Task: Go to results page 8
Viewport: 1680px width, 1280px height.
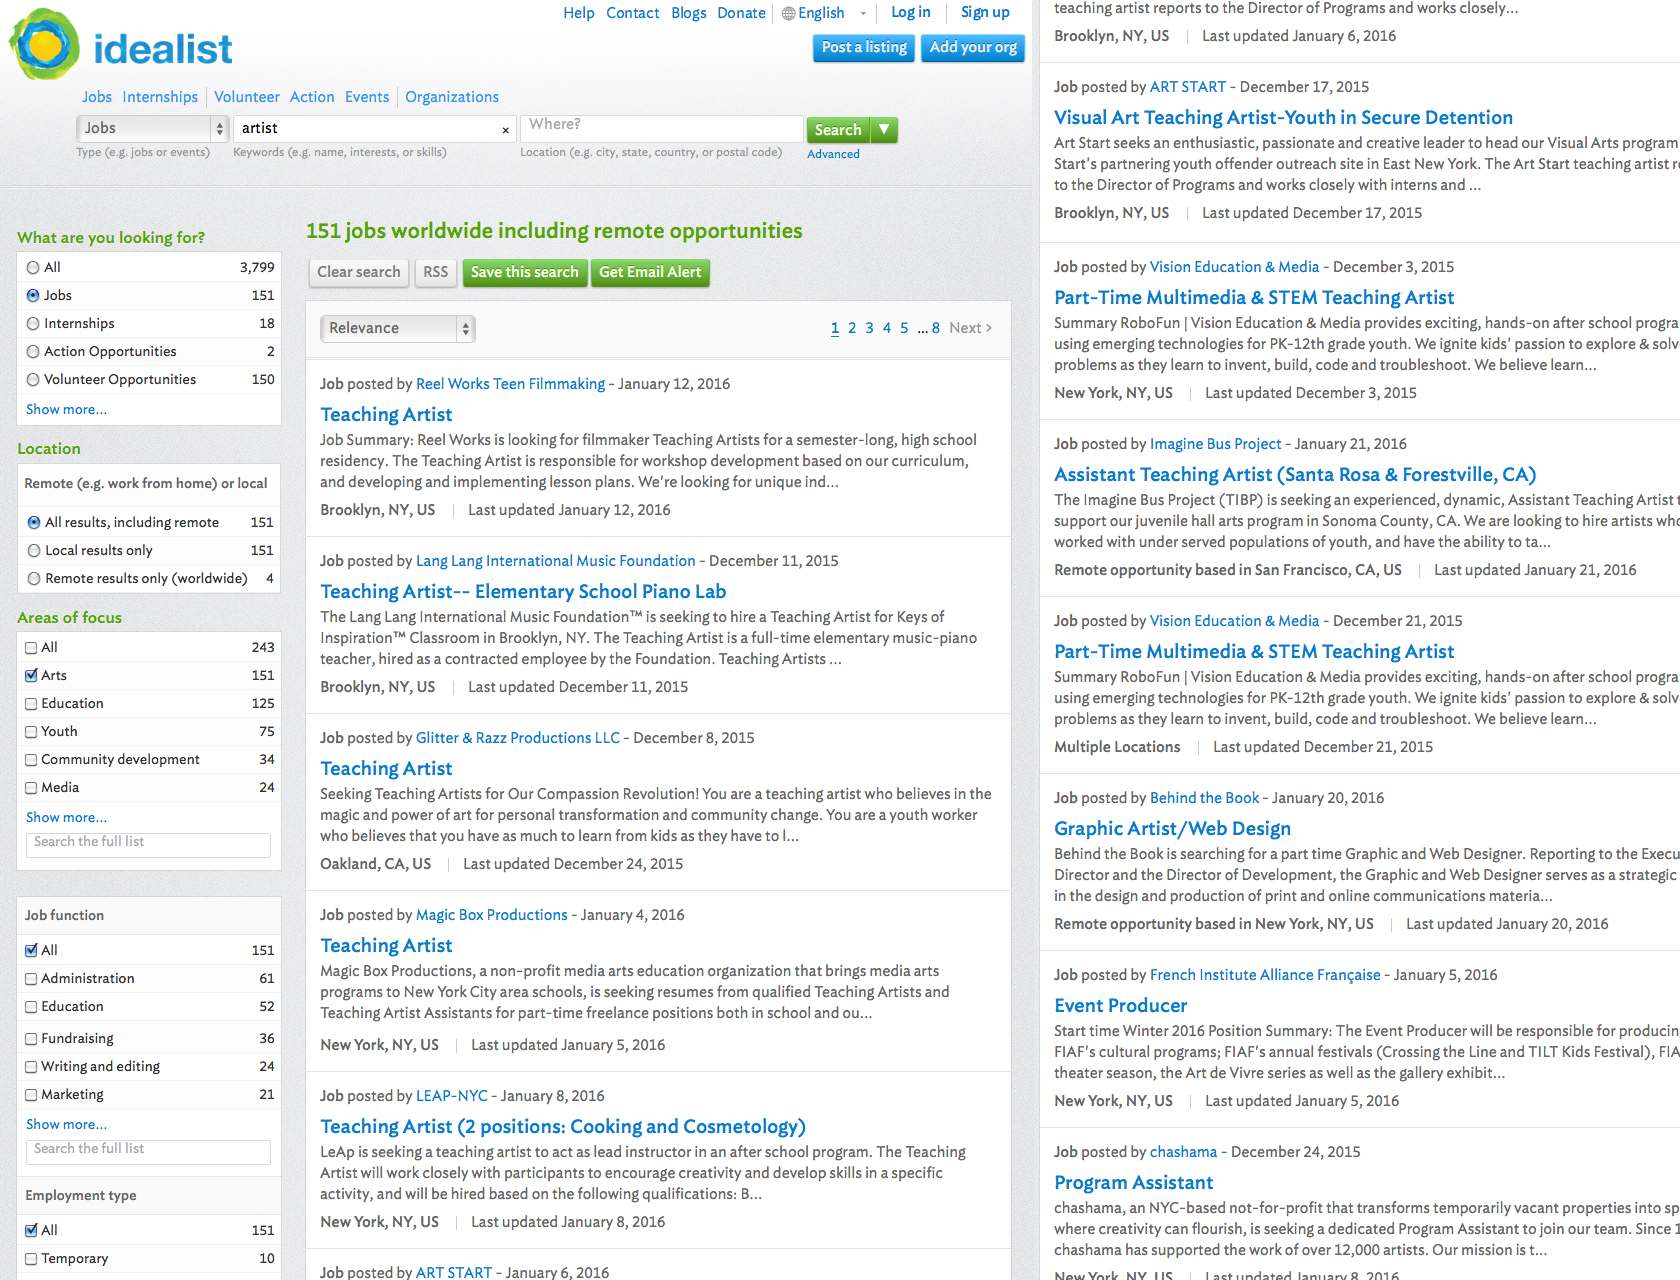Action: (936, 328)
